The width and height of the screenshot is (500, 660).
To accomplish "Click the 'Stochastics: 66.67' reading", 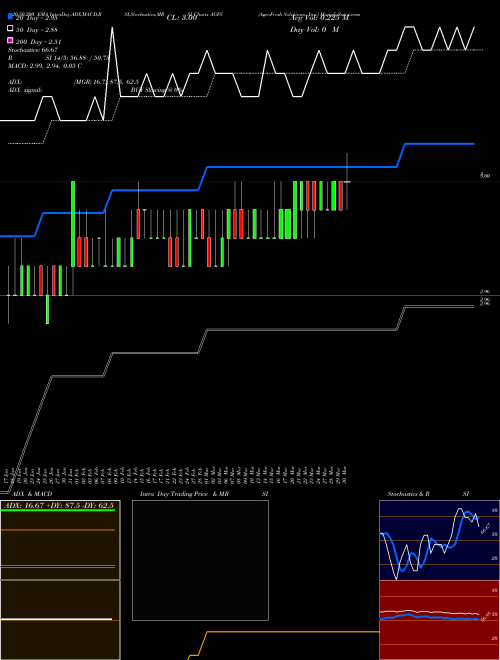I will (33, 50).
